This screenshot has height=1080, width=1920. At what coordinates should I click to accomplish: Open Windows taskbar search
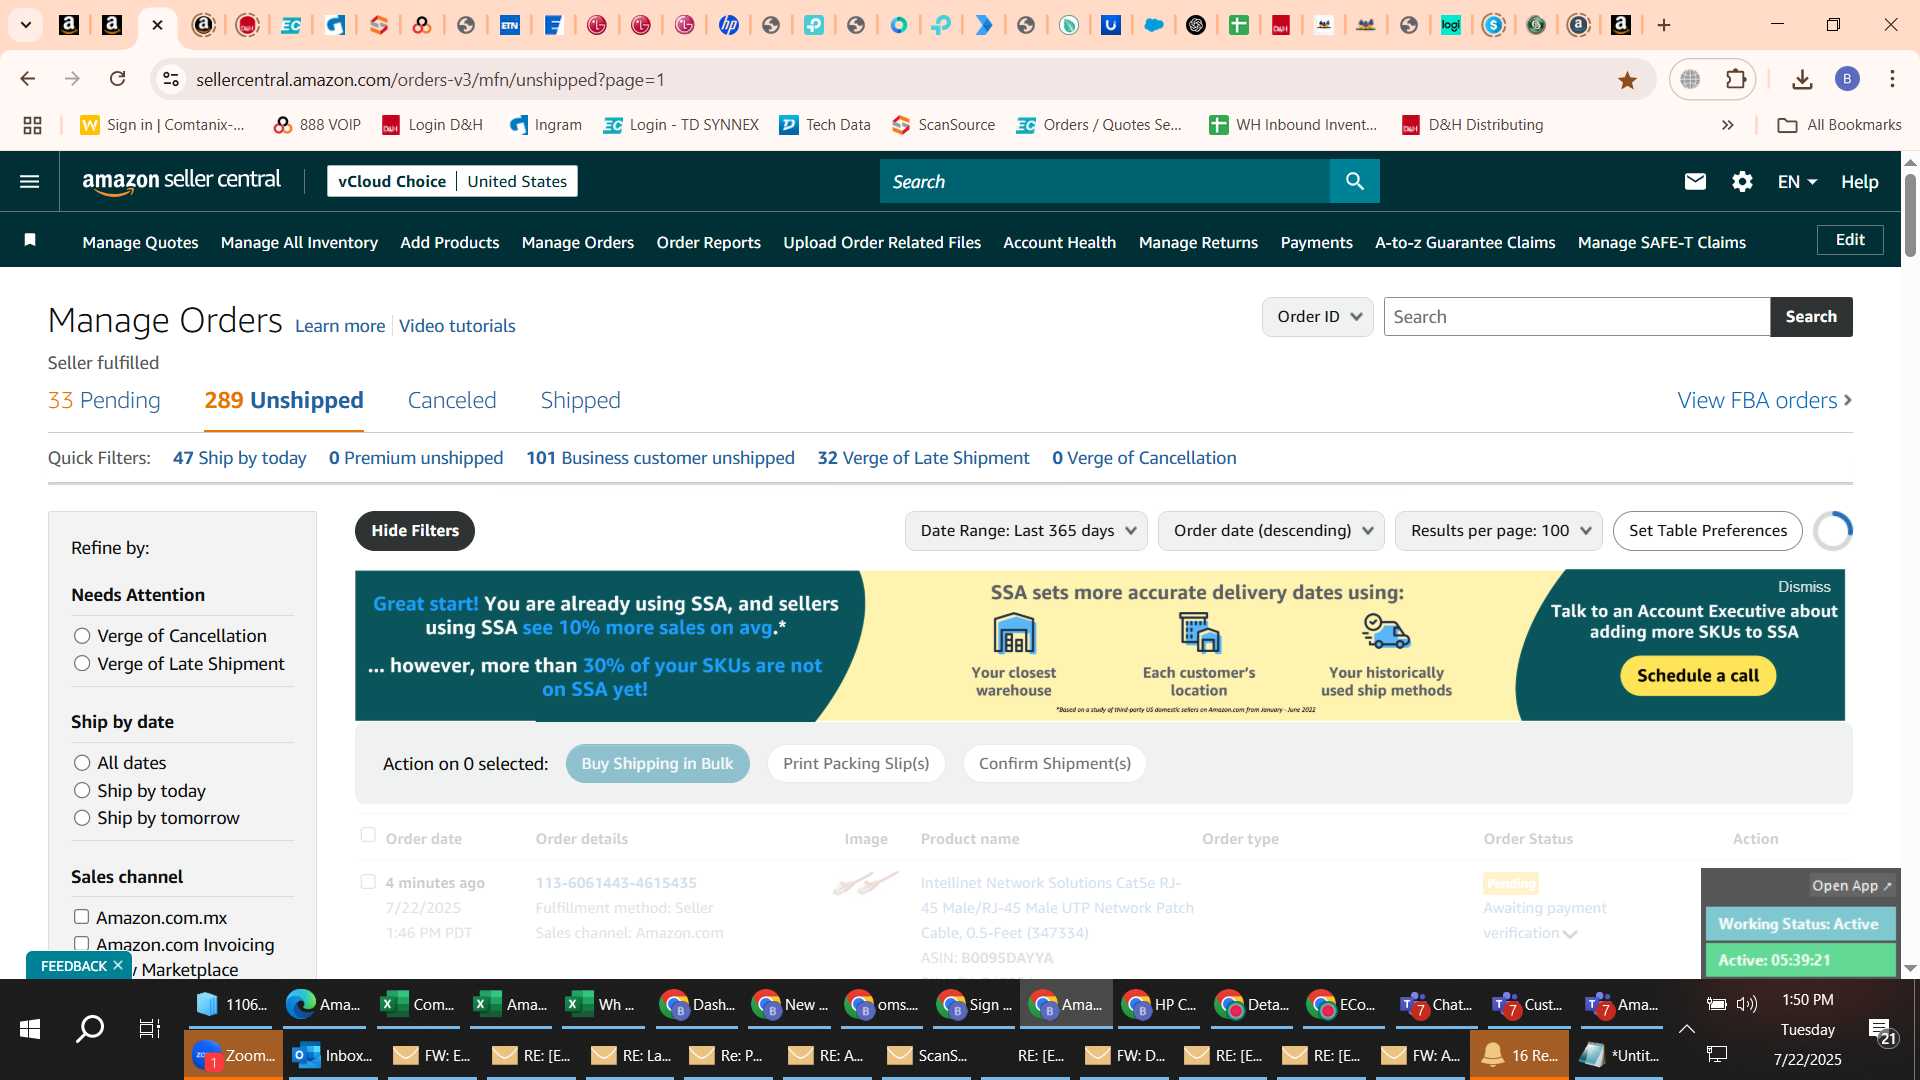pos(90,1028)
